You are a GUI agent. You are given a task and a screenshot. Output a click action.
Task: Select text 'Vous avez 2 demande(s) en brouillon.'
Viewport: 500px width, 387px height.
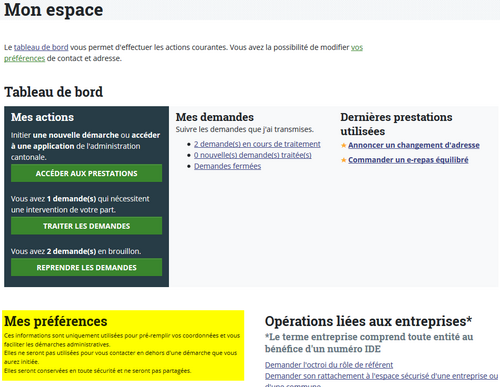coord(76,251)
